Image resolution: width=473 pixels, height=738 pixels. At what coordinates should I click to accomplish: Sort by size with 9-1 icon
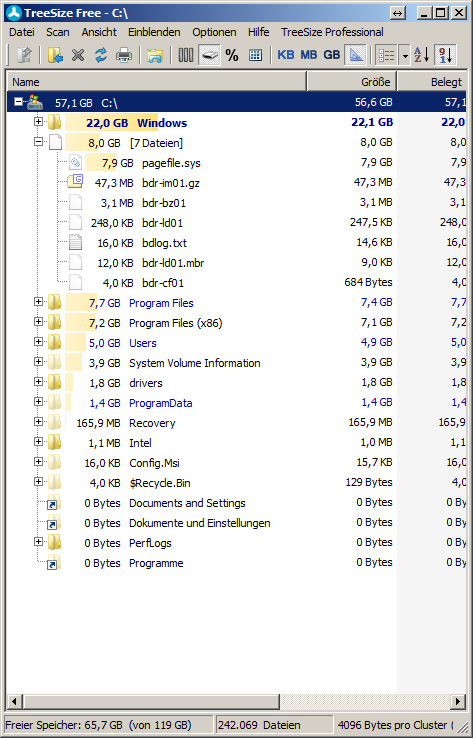pyautogui.click(x=445, y=56)
